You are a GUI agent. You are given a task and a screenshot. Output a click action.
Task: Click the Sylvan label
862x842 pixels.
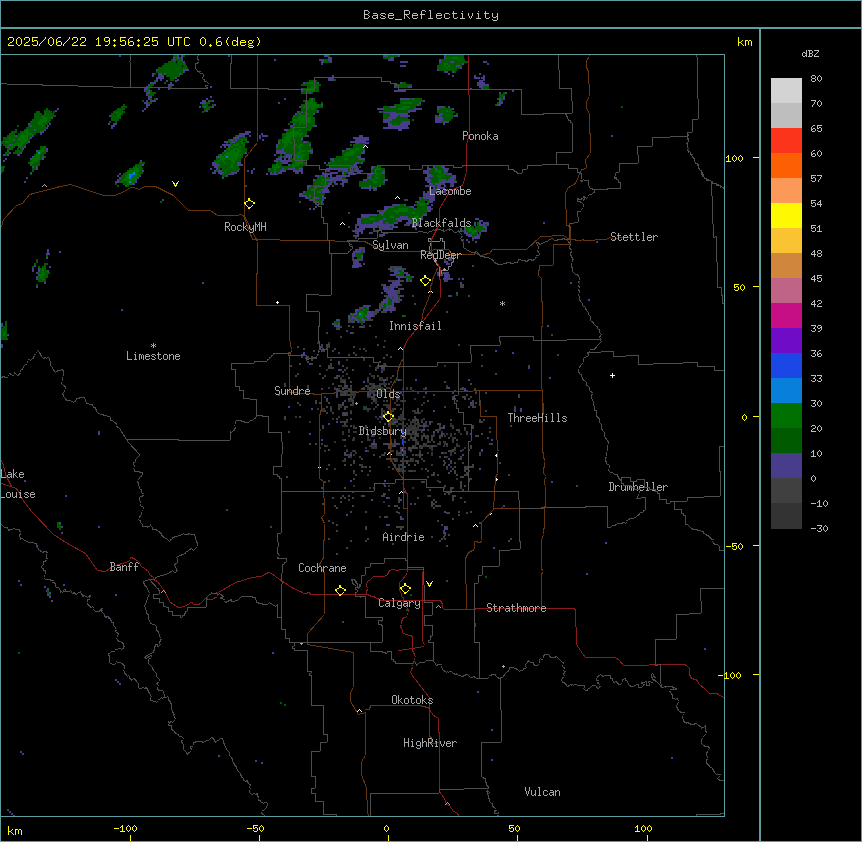(390, 245)
